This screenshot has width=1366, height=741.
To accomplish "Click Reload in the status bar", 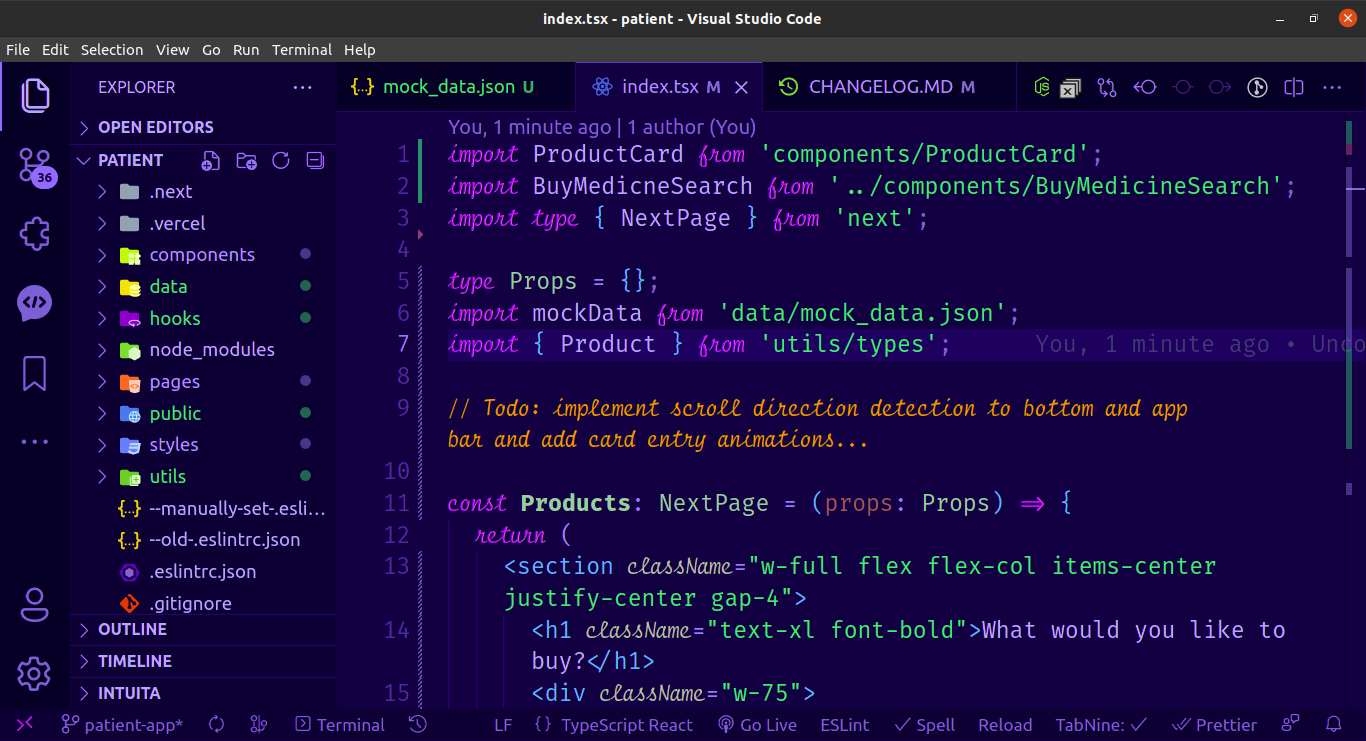I will coord(1005,725).
